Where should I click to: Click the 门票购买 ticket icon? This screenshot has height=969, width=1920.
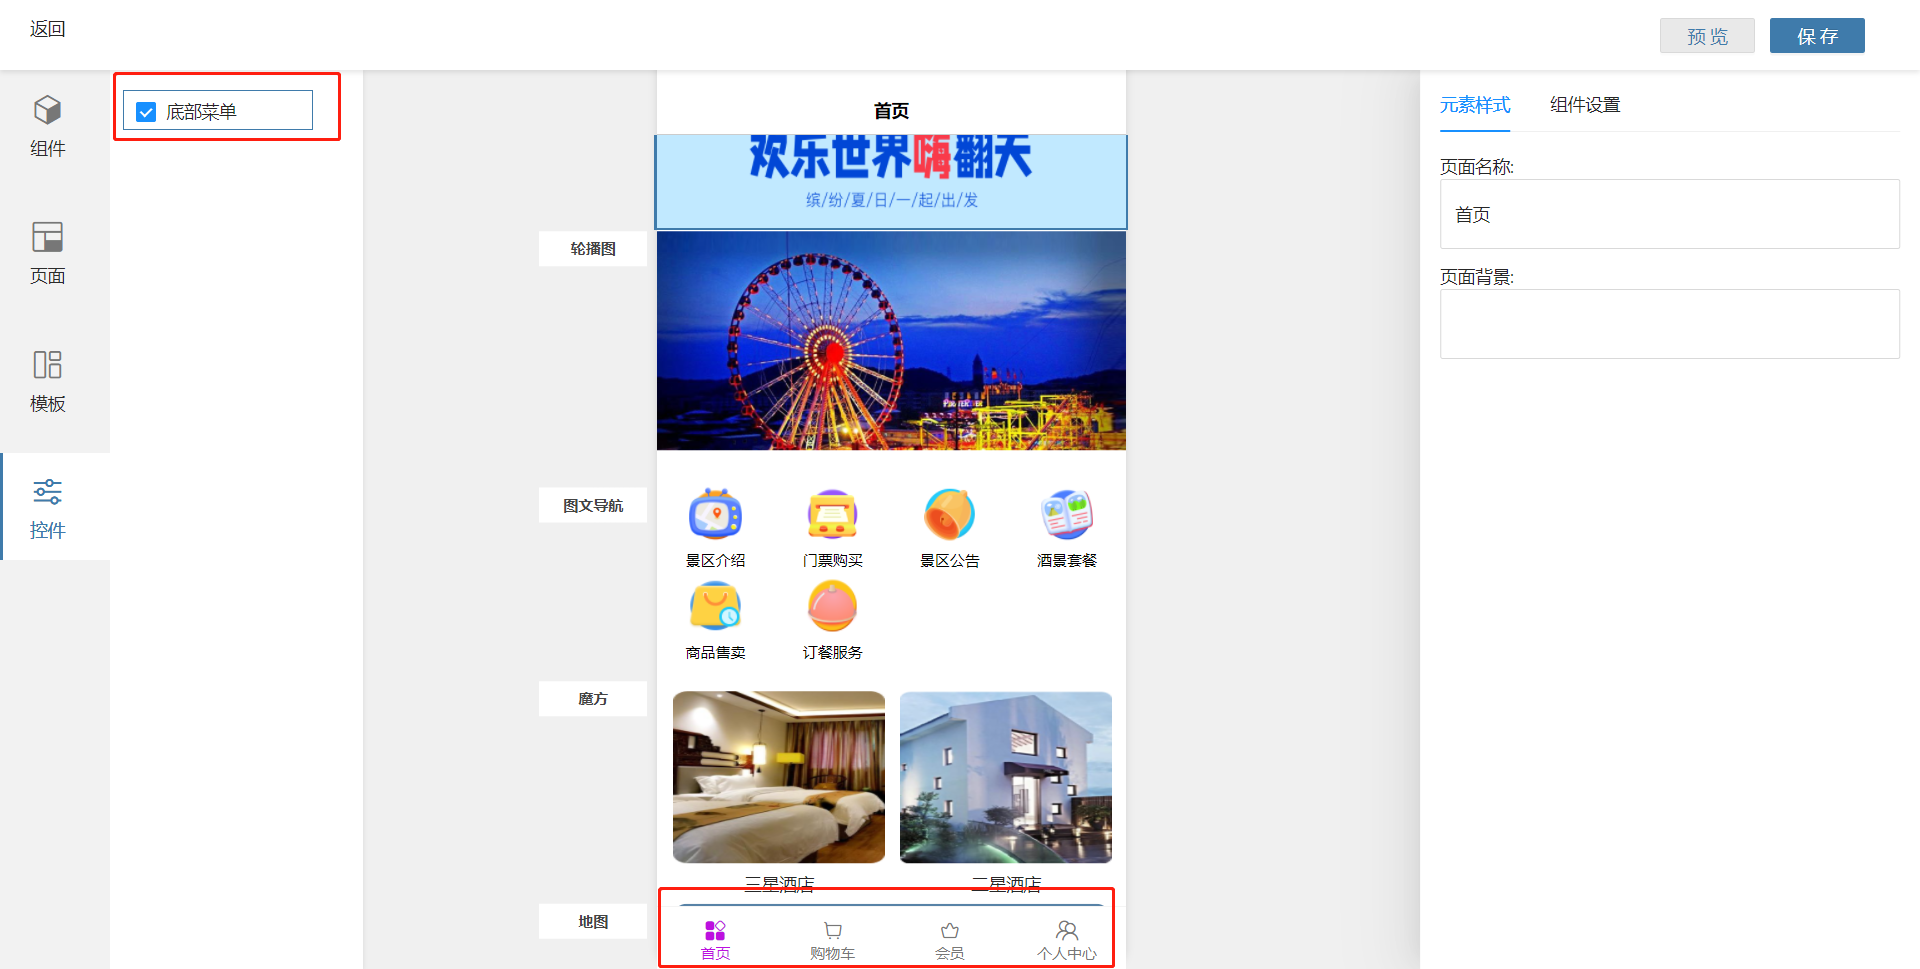click(x=832, y=515)
